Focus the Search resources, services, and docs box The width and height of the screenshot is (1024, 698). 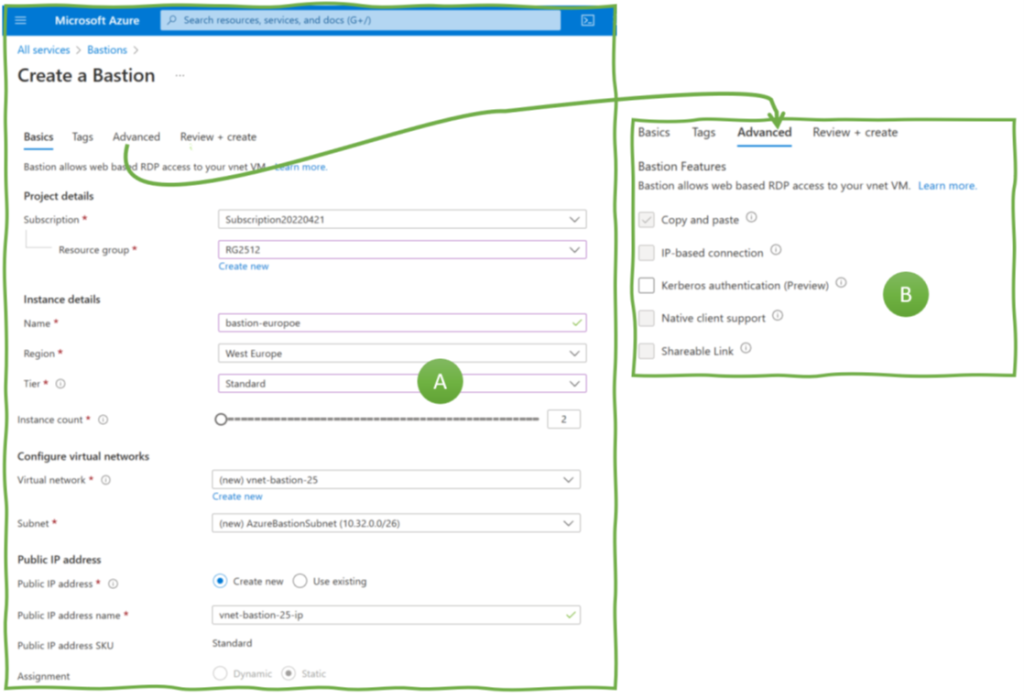click(360, 20)
